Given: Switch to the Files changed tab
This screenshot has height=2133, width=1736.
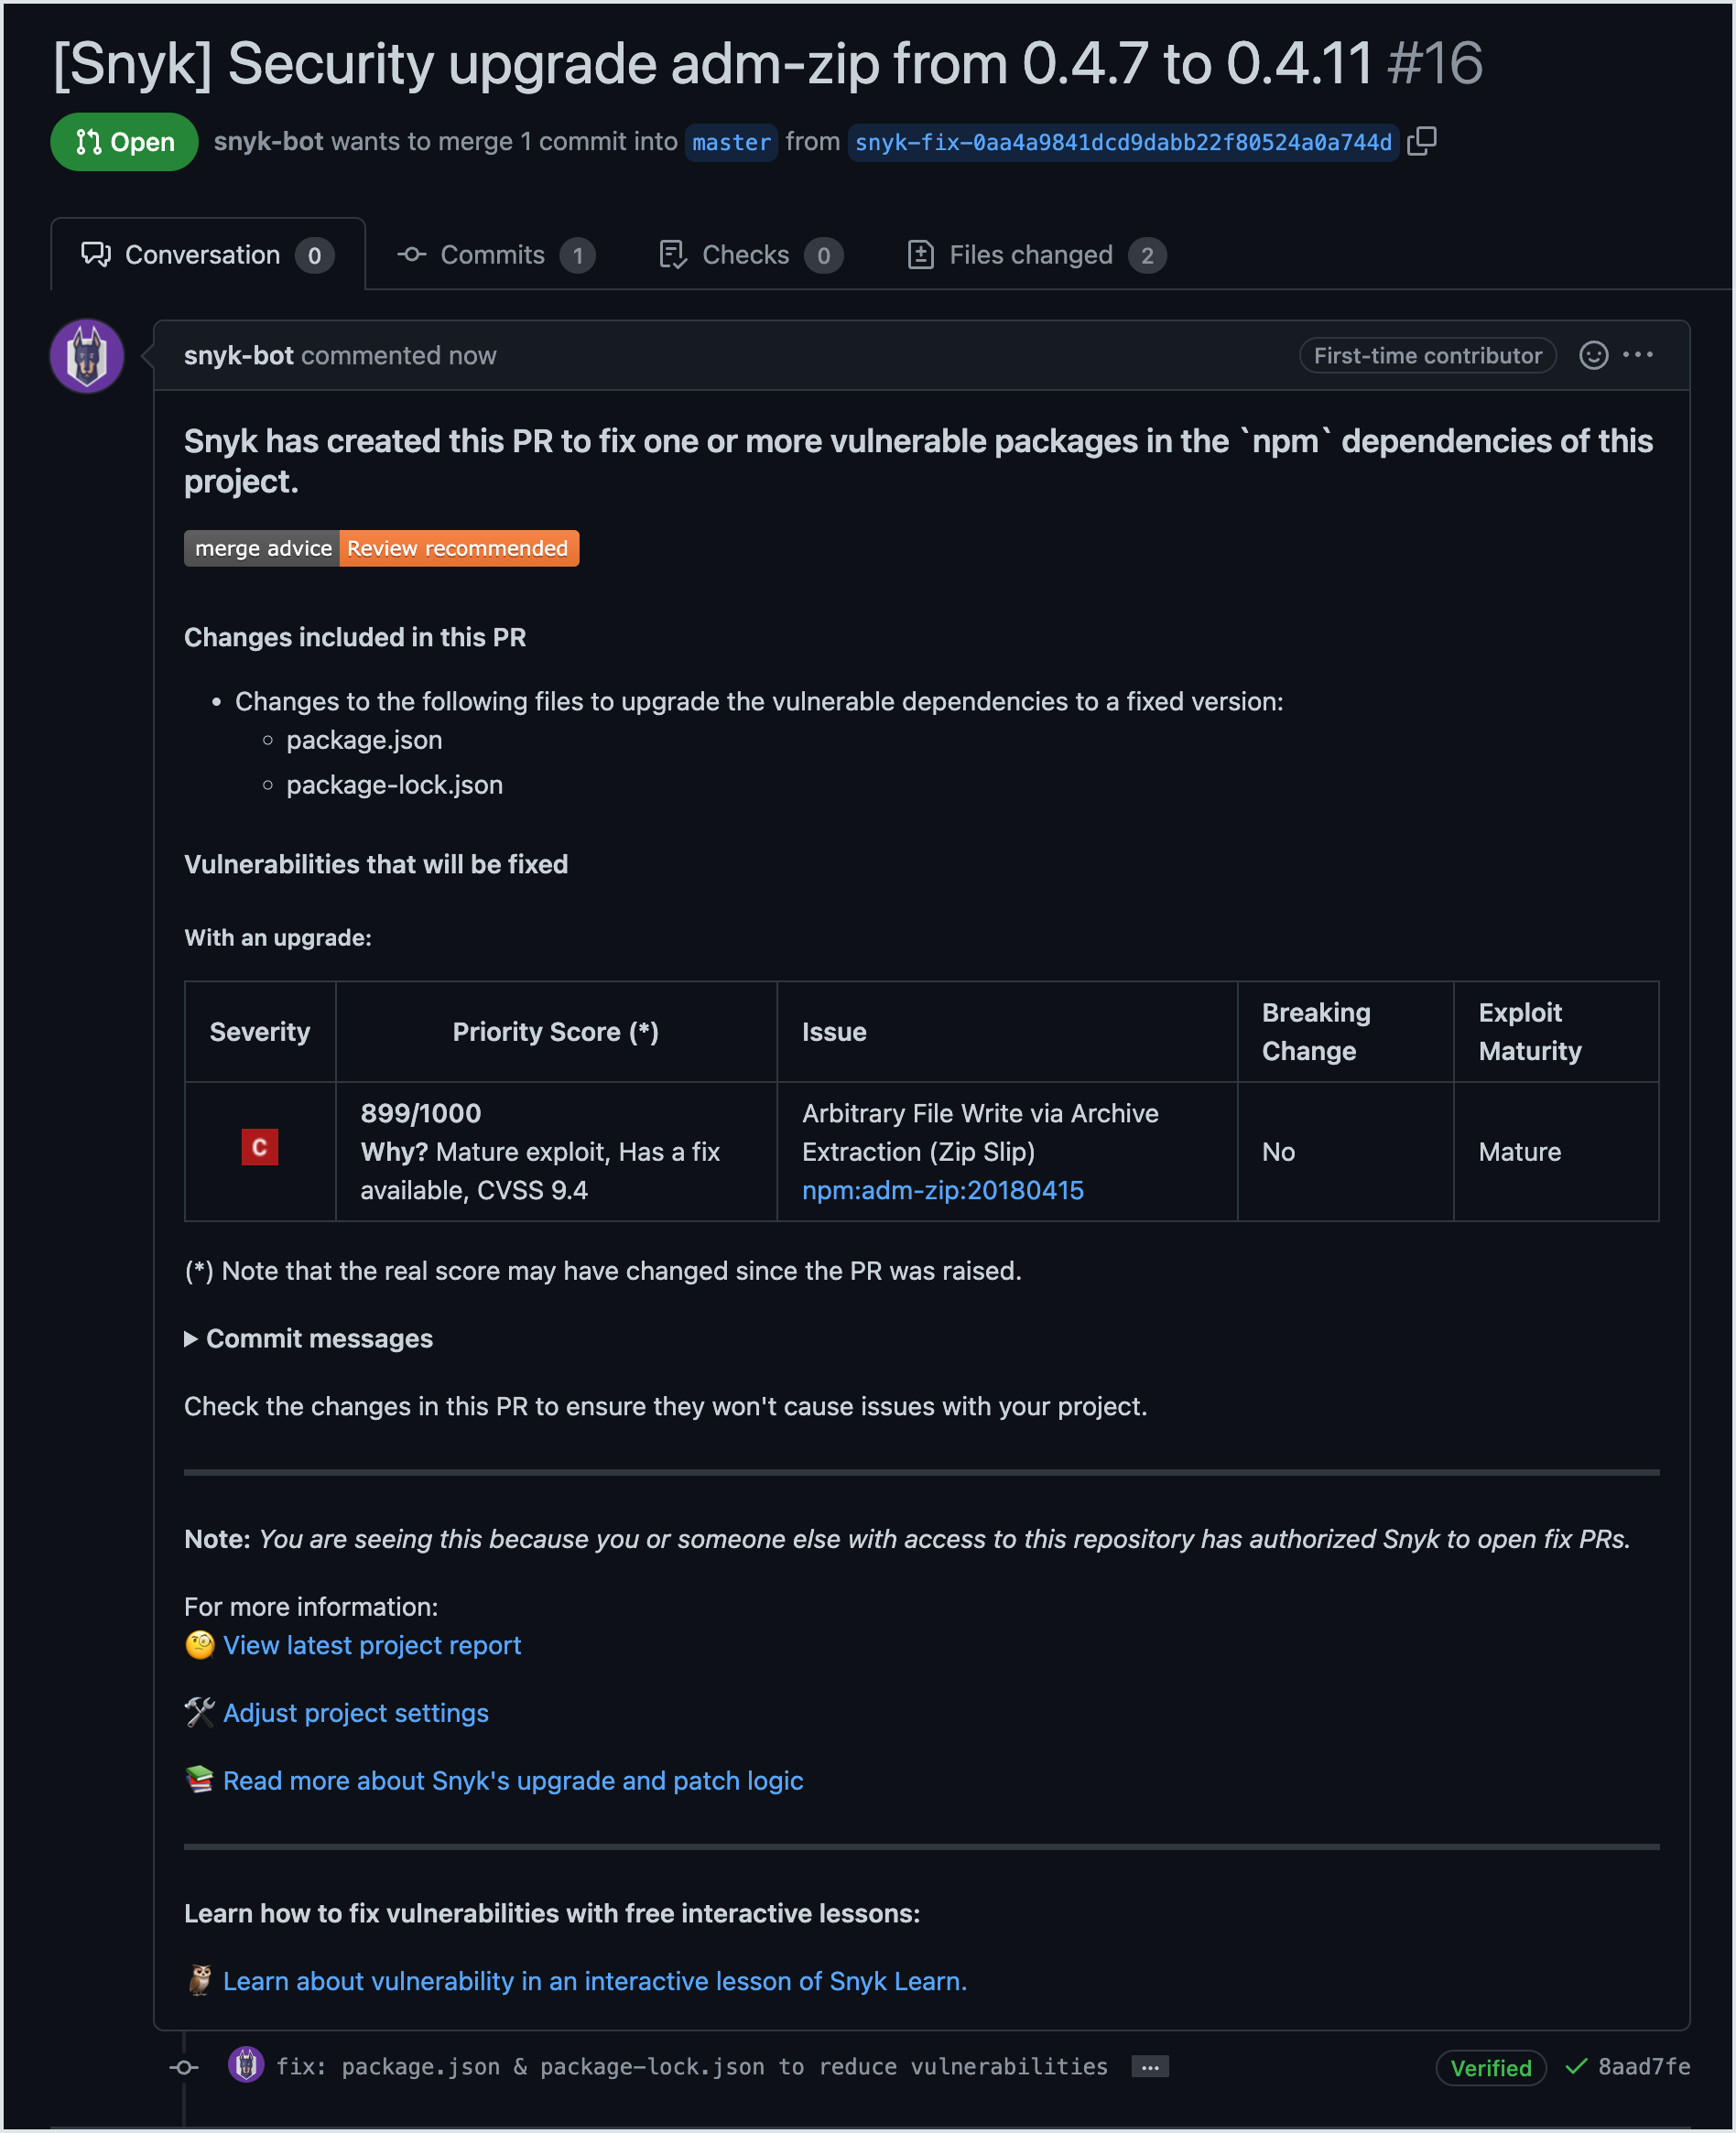Looking at the screenshot, I should [x=1030, y=255].
